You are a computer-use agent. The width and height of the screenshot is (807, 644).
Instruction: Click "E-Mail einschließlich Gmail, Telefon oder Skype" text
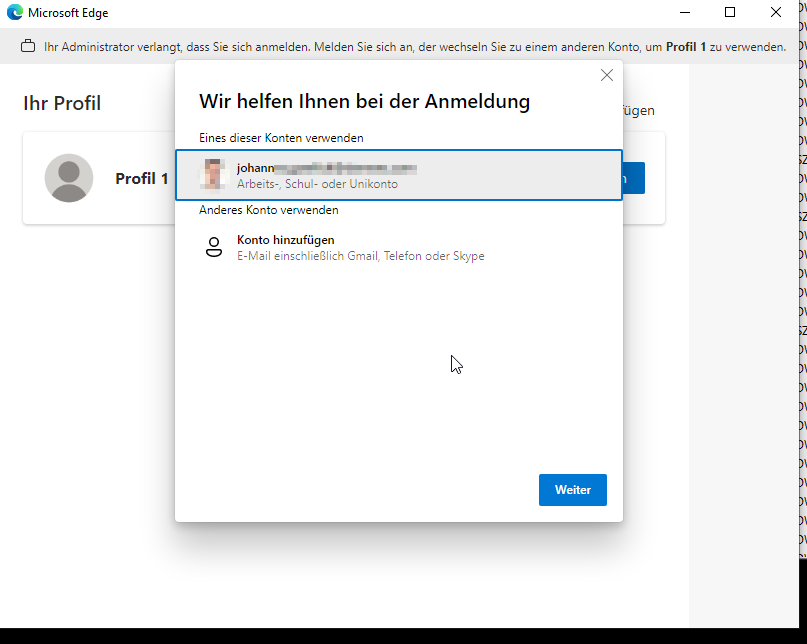(x=360, y=256)
